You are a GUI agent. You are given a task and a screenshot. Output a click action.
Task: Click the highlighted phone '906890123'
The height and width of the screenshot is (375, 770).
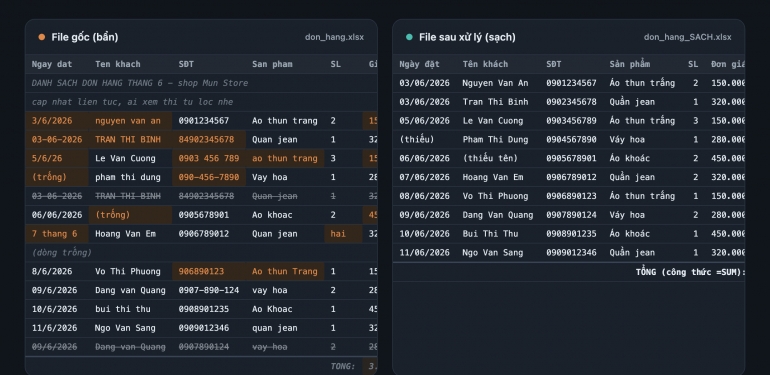click(x=209, y=271)
